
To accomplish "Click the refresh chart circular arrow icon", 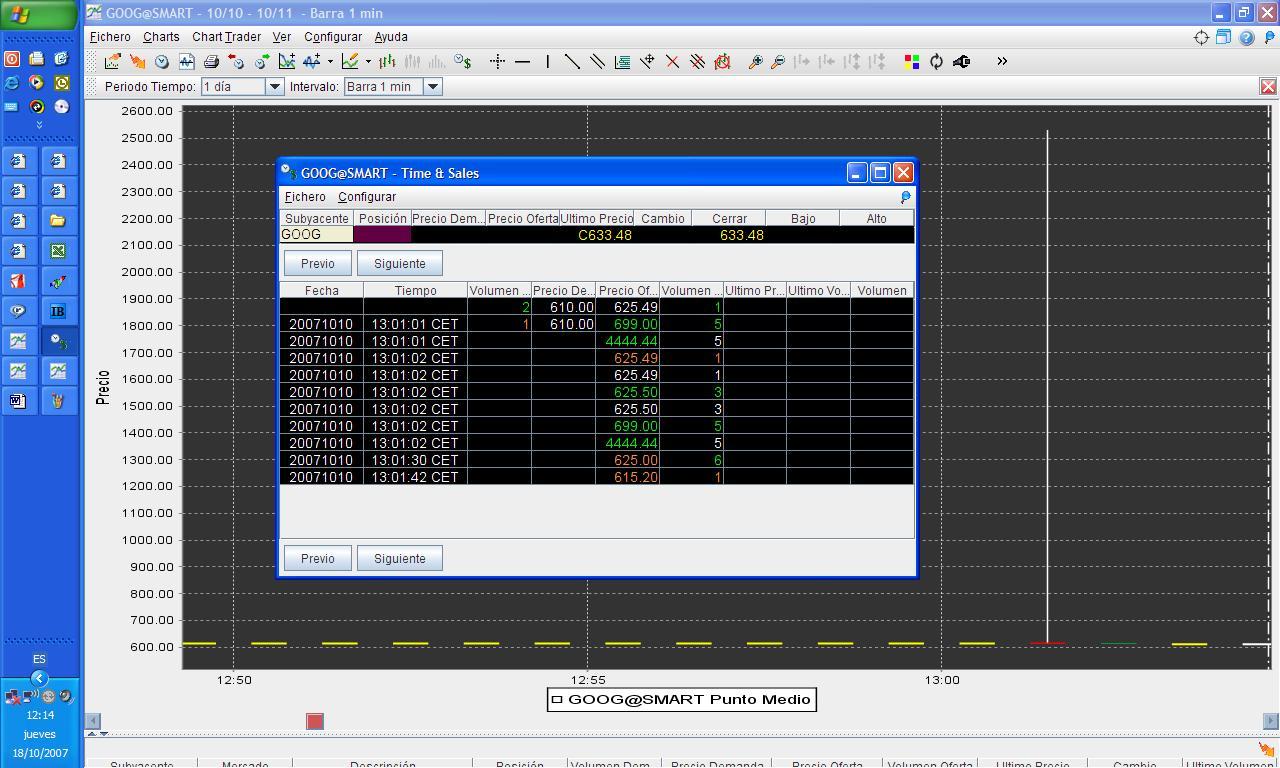I will pos(936,62).
